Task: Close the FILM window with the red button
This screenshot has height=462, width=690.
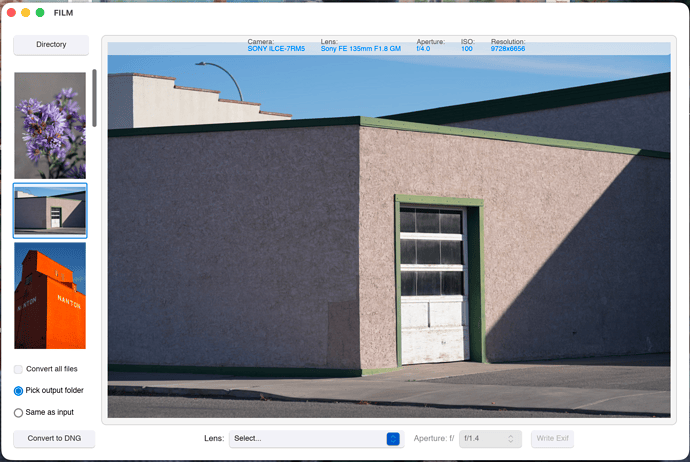Action: (11, 13)
